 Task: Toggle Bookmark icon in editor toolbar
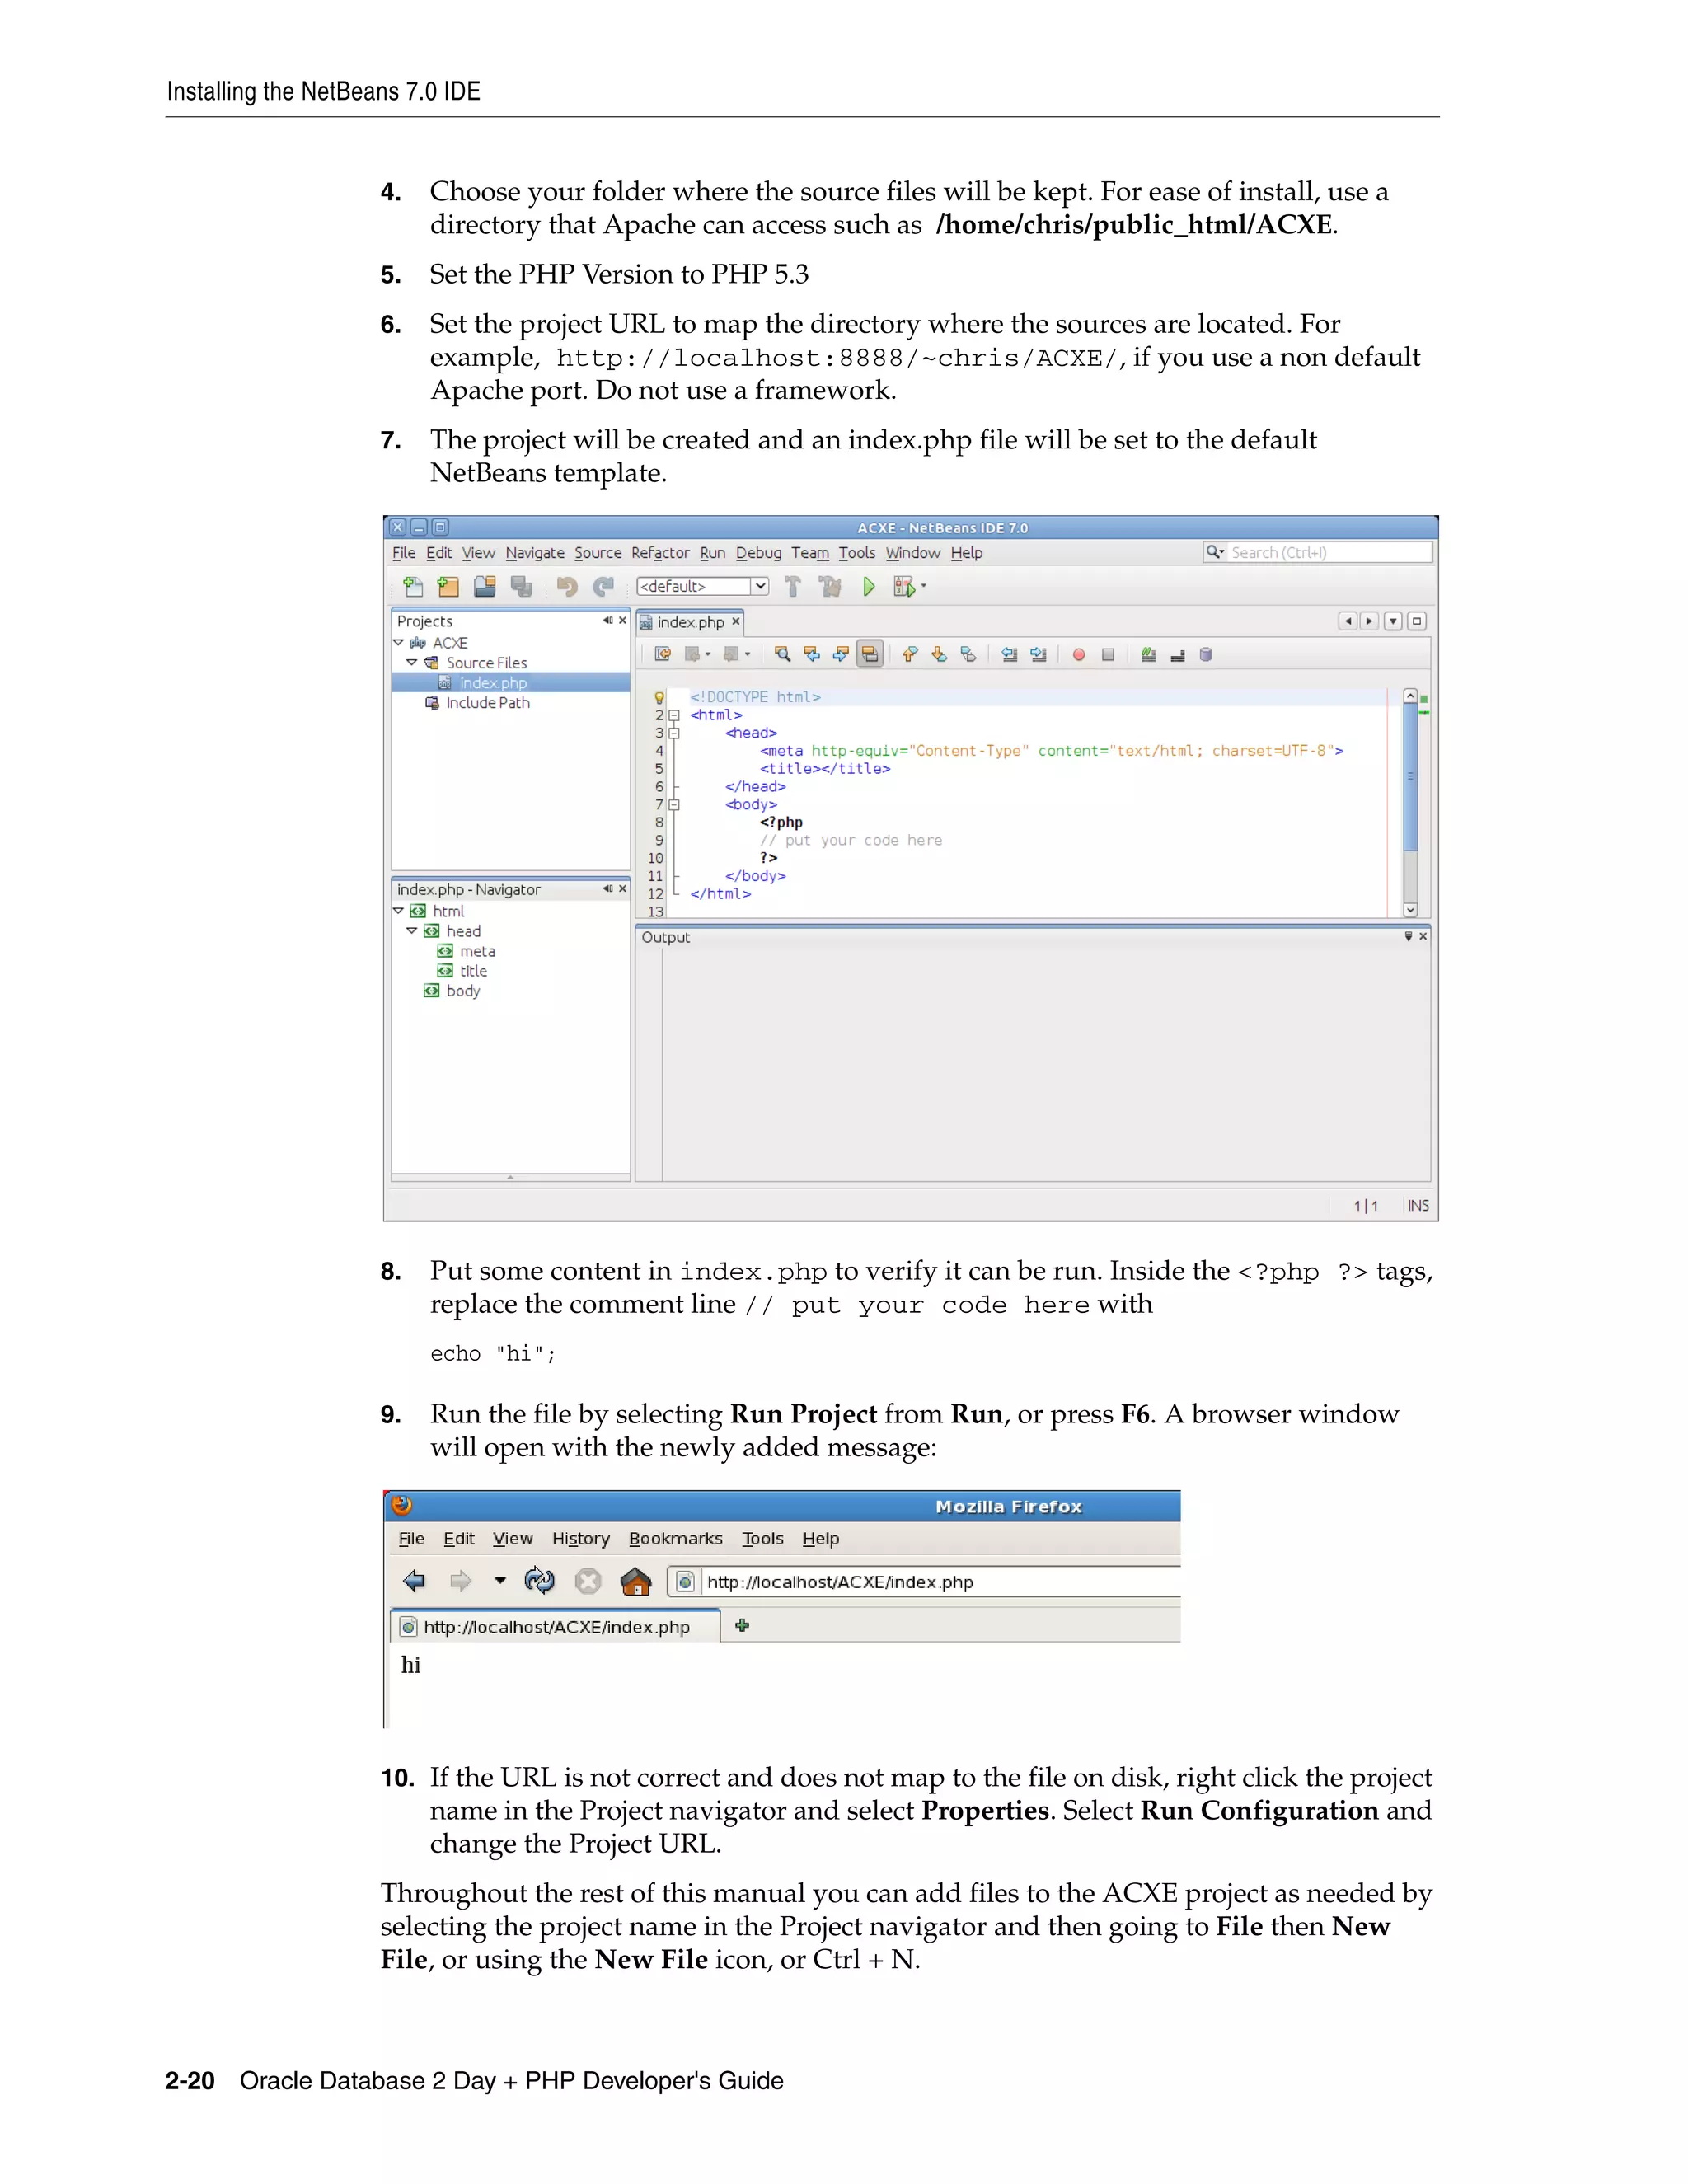point(968,654)
